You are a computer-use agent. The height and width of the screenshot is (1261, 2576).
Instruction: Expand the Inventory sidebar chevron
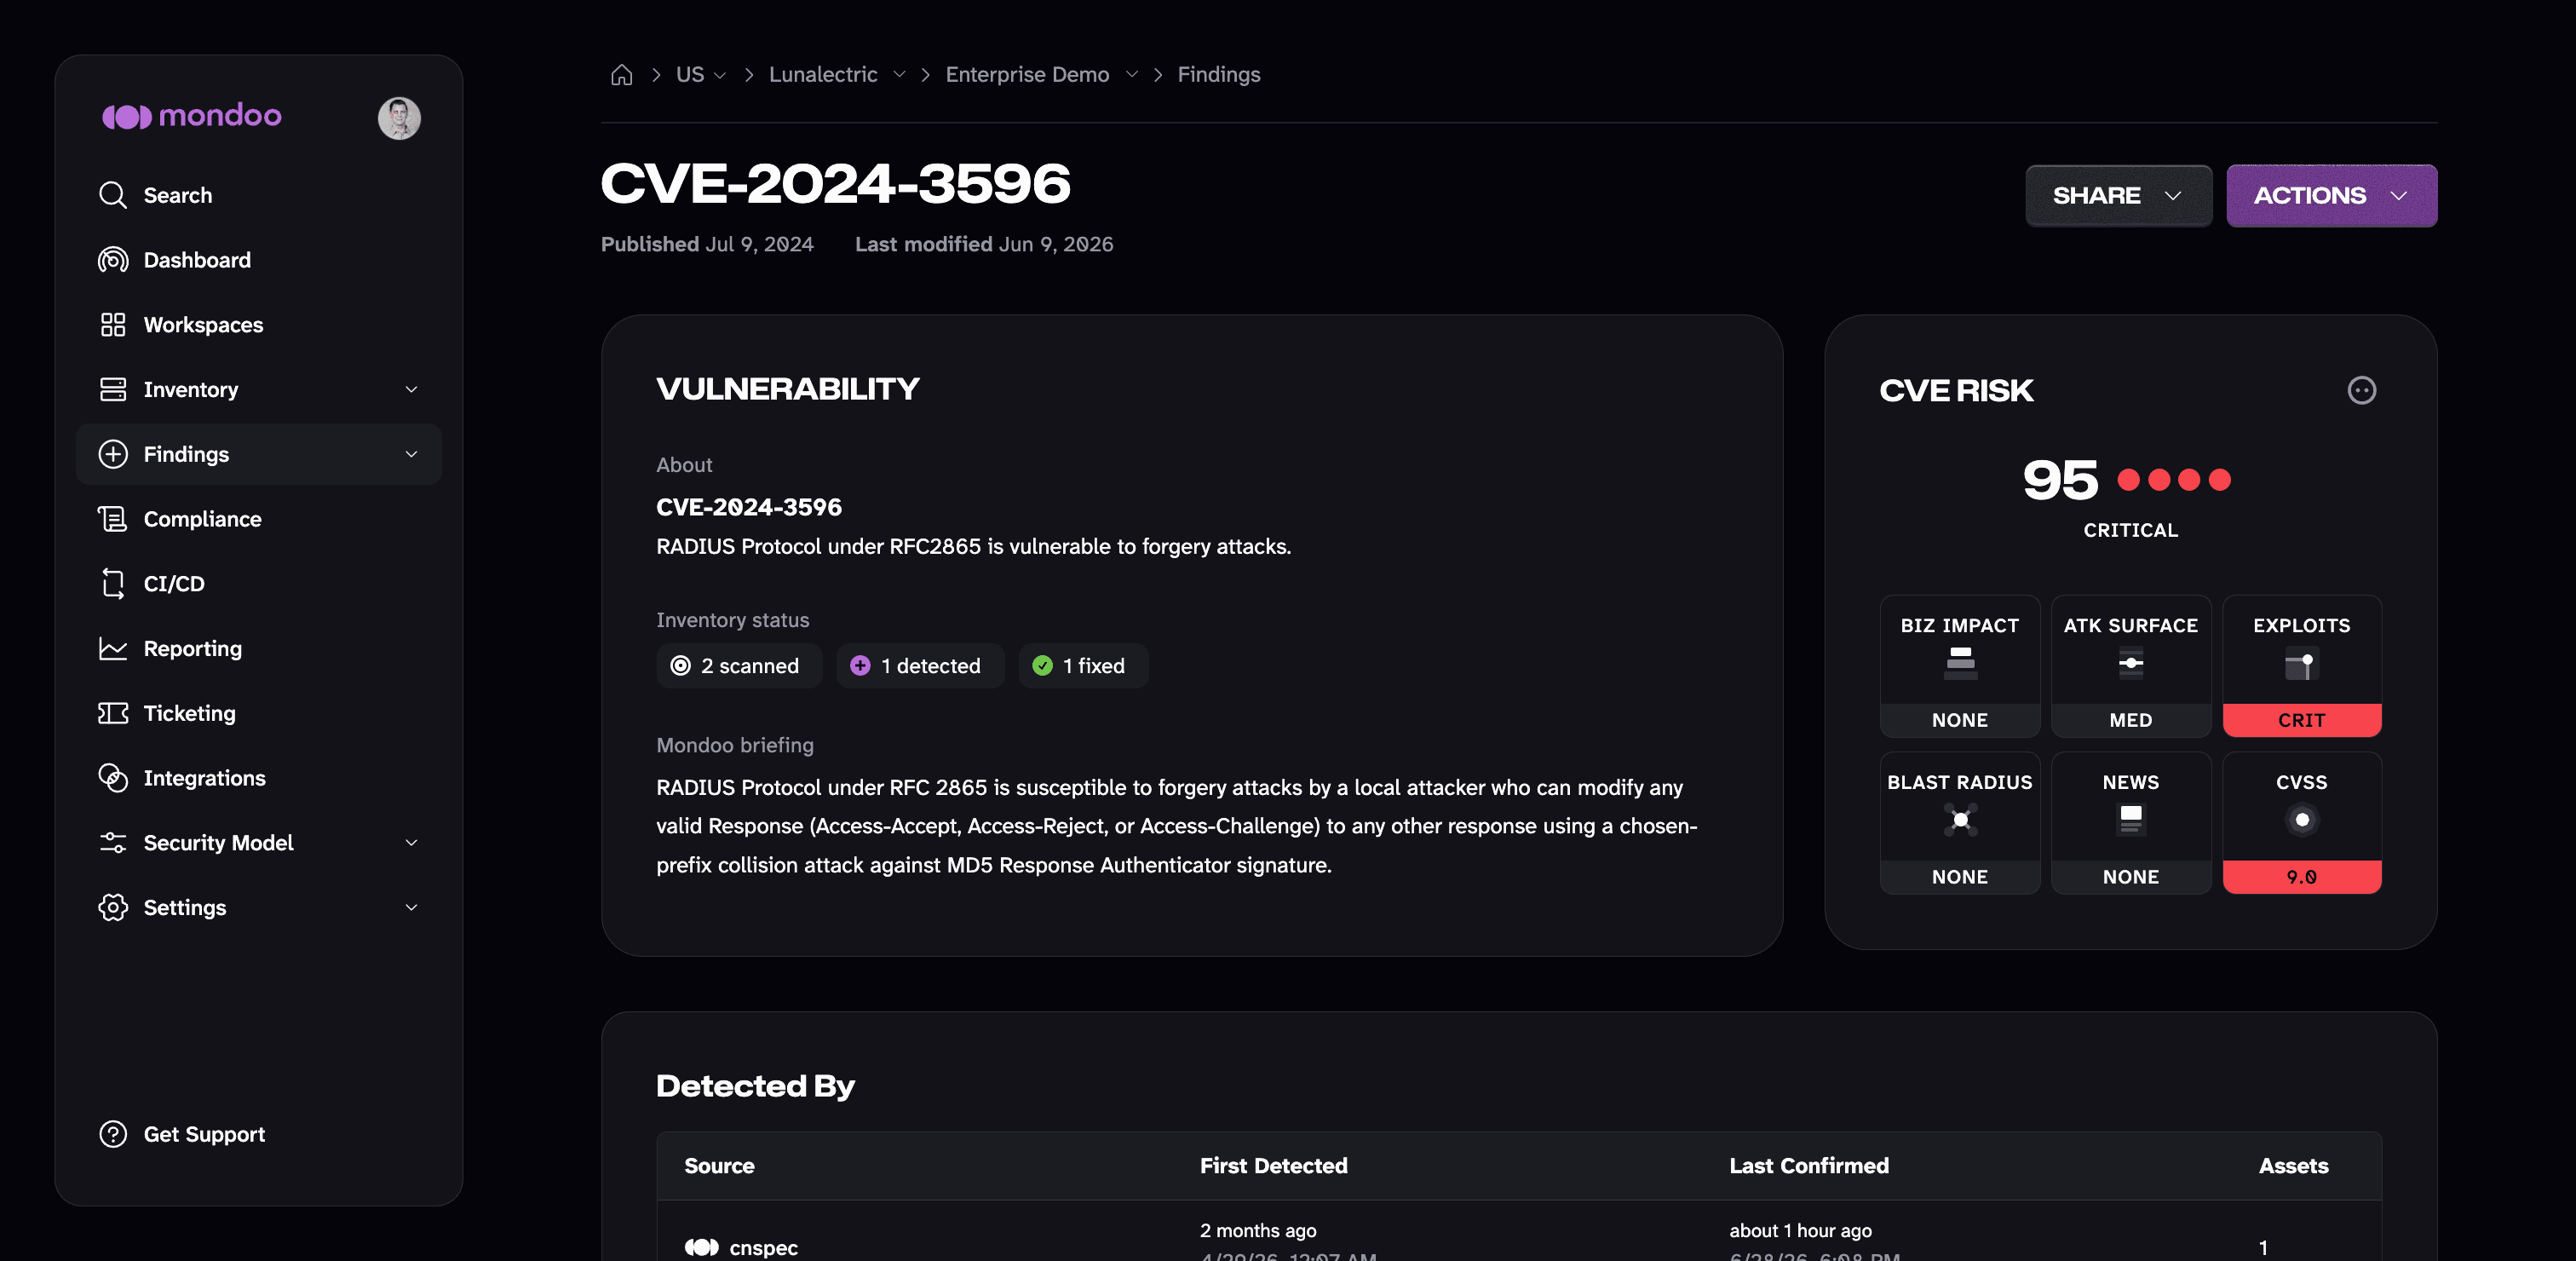(411, 389)
